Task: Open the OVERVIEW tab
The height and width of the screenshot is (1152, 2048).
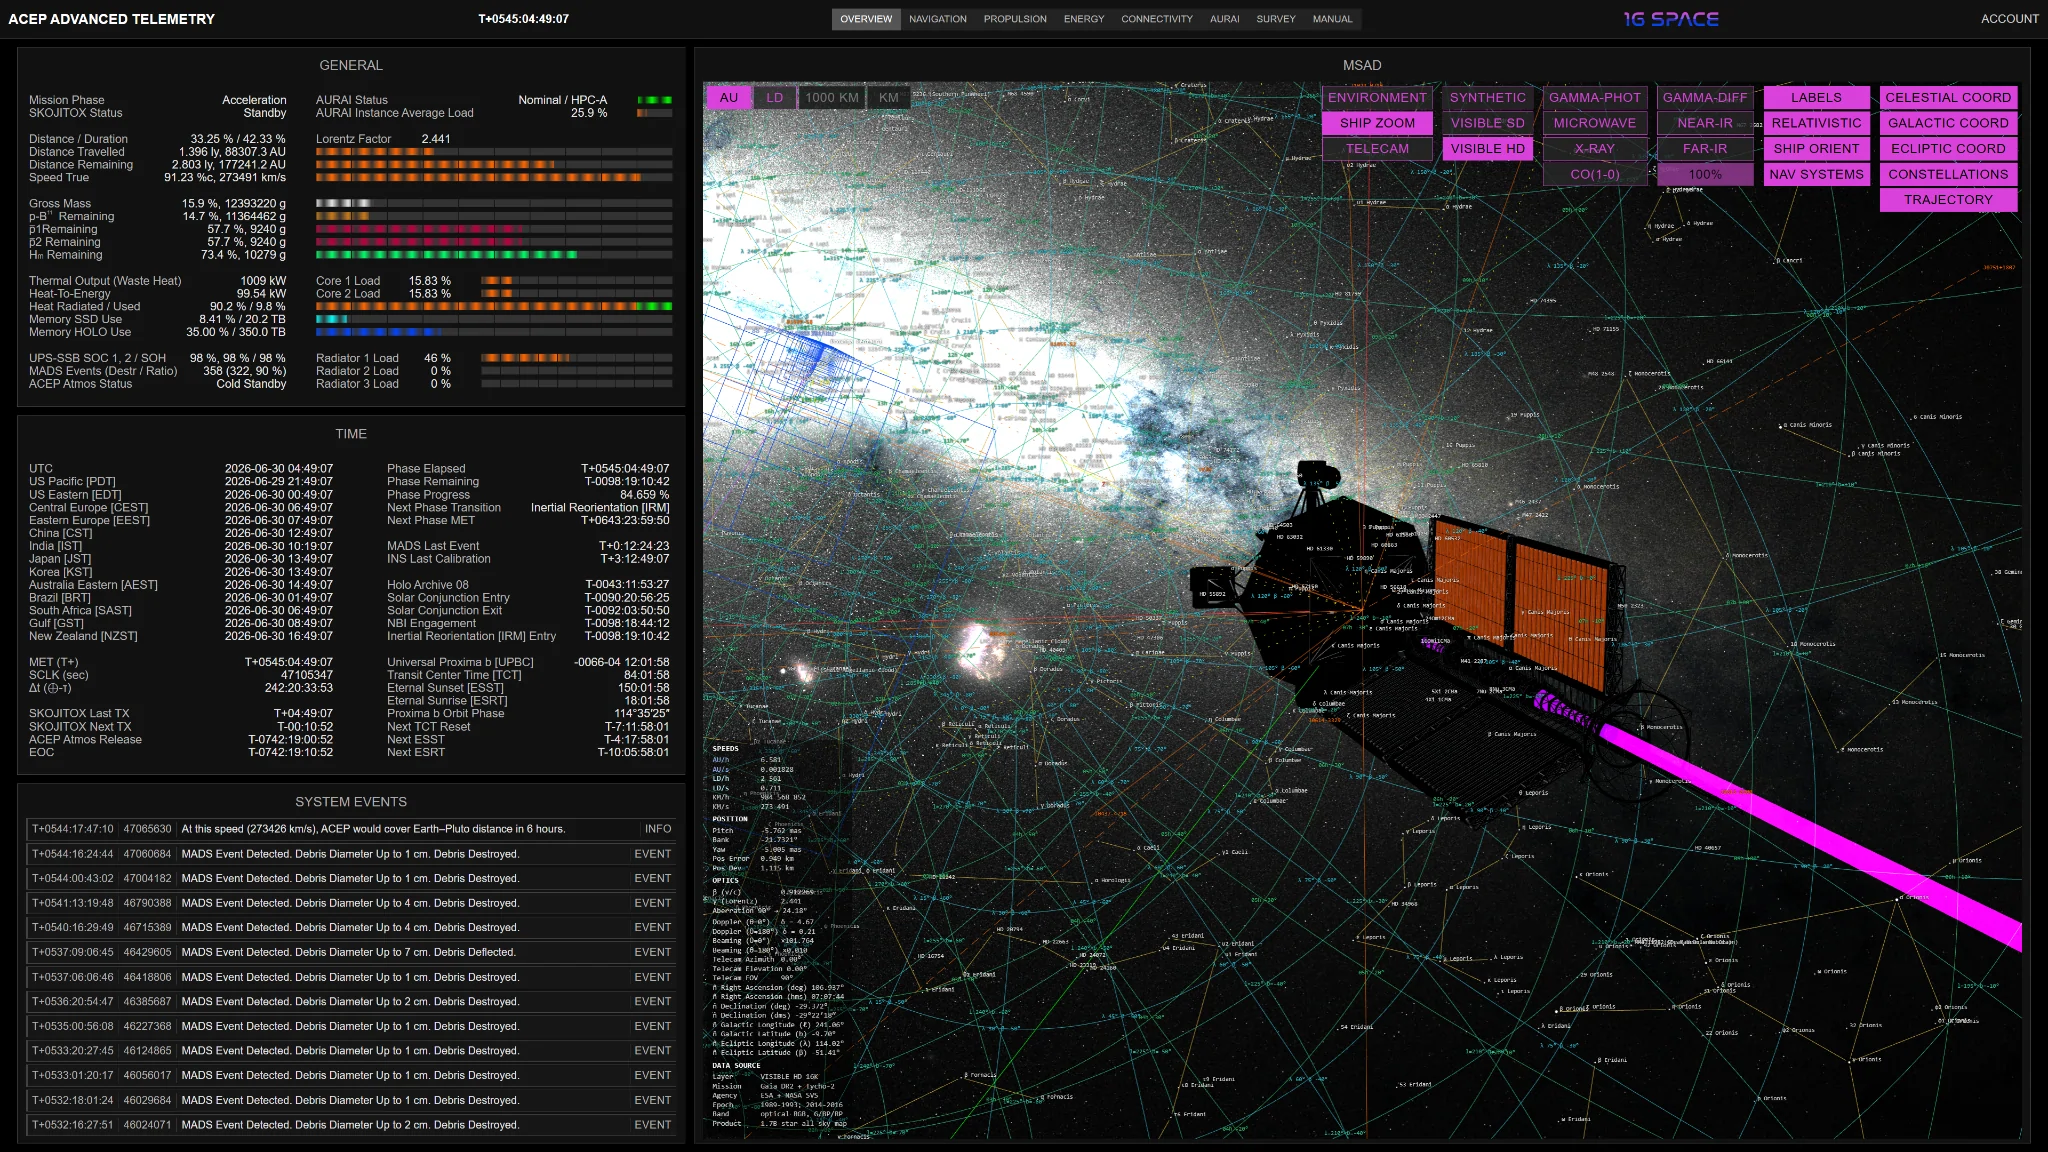Action: [x=866, y=19]
